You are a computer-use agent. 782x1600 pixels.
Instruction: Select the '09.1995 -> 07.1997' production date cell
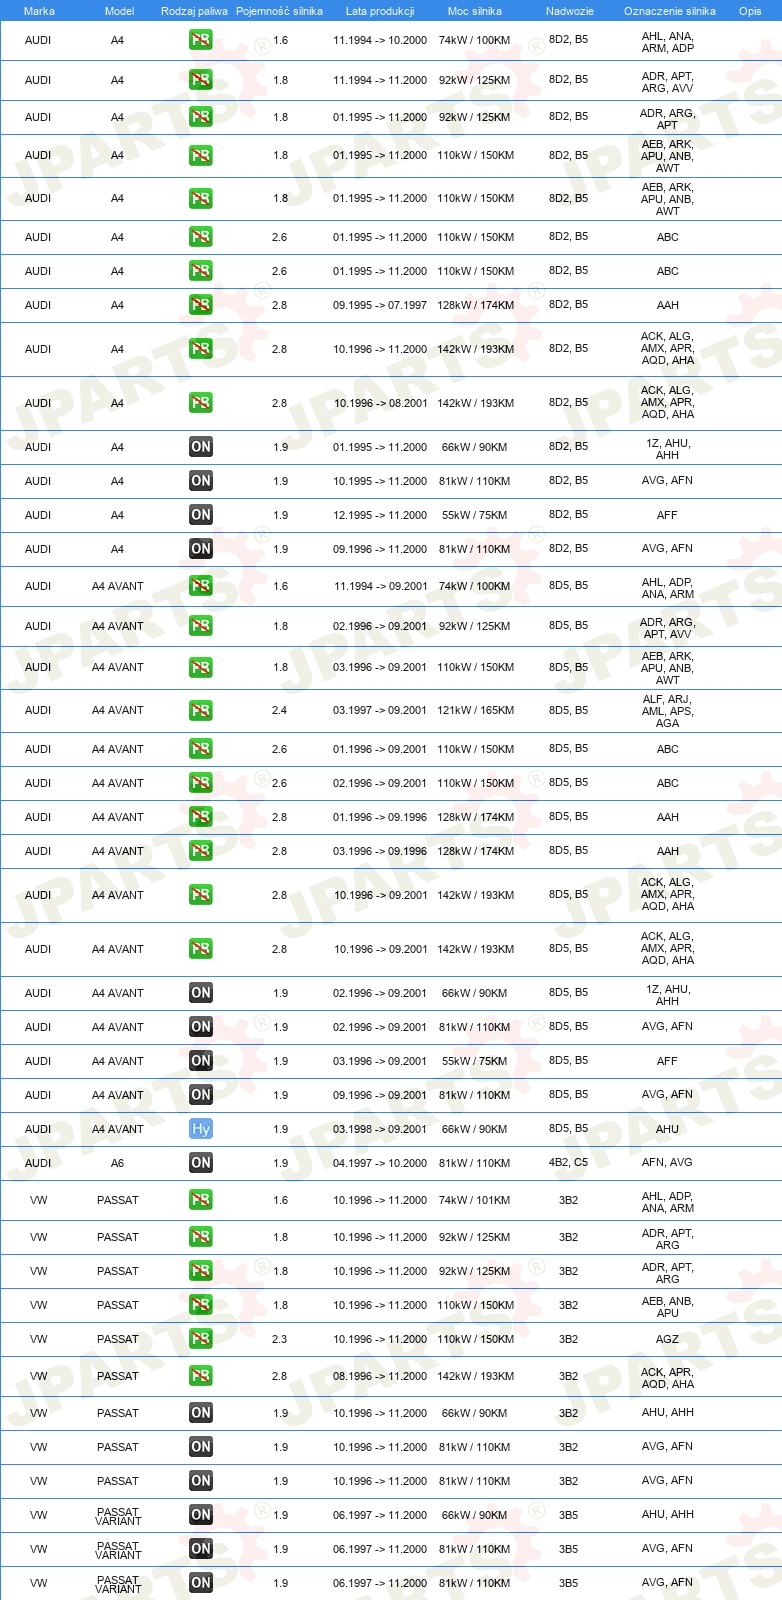[x=380, y=305]
